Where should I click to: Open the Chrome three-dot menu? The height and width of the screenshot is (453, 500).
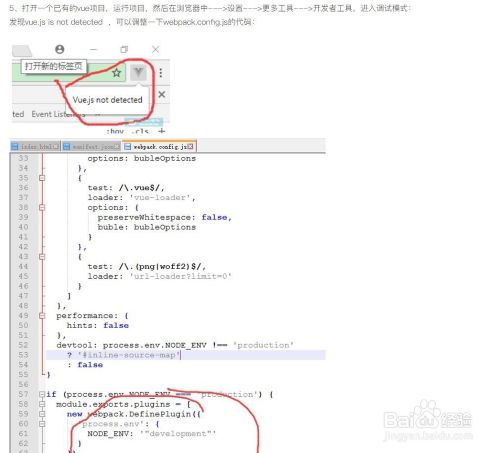161,72
